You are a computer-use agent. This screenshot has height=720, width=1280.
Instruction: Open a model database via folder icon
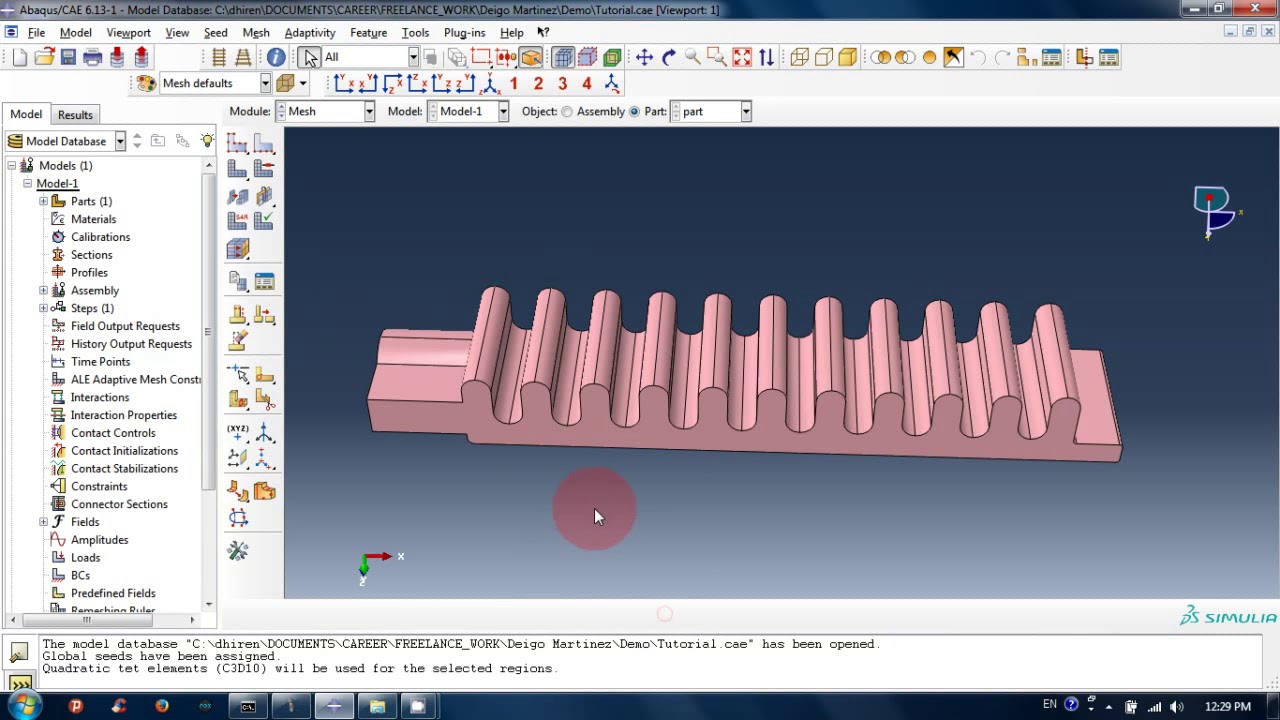tap(44, 58)
